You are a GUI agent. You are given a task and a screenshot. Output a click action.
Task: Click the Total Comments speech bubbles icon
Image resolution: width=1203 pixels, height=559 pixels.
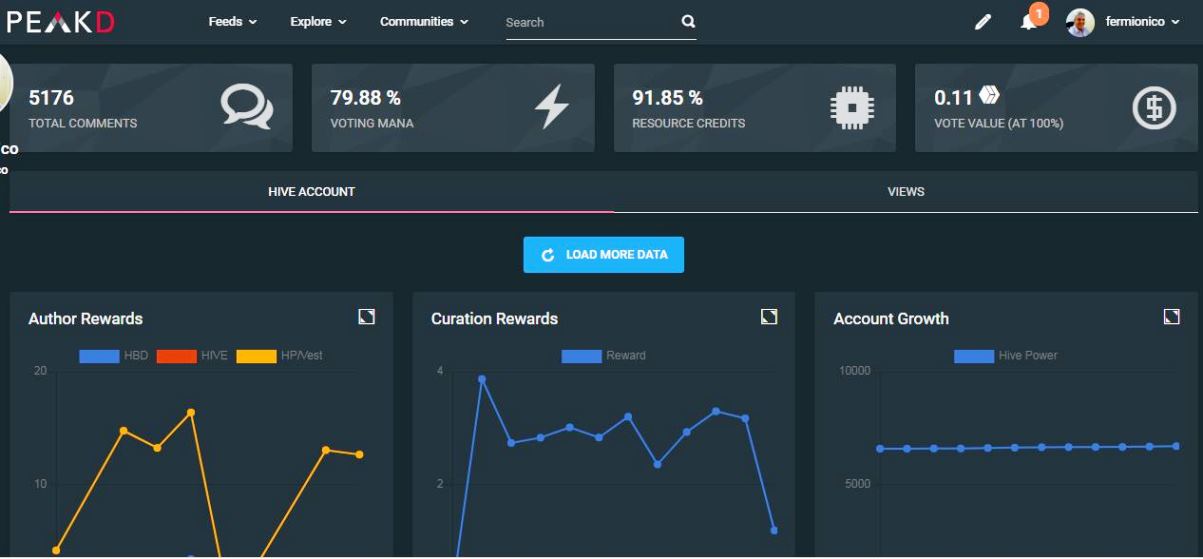point(245,108)
